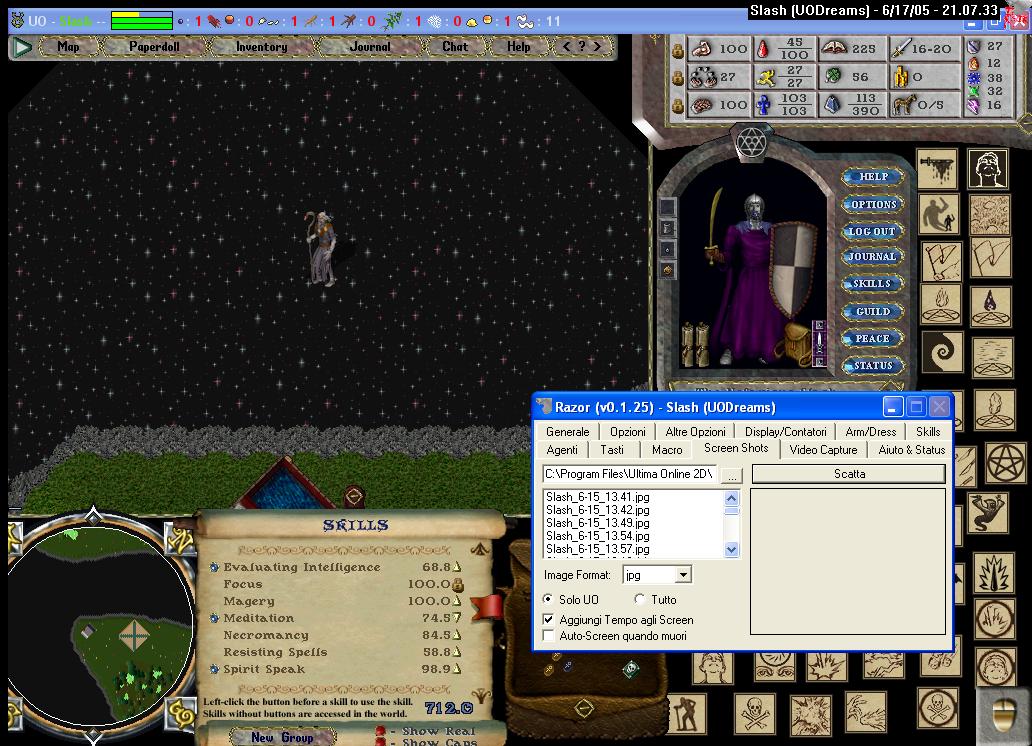
Task: Click the bloody sword spell icon
Action: (937, 169)
